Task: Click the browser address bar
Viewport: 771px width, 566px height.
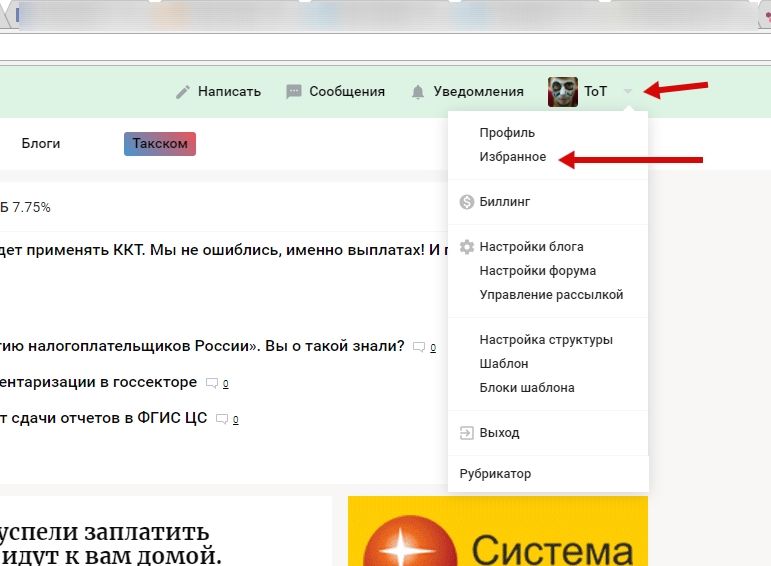Action: click(386, 47)
